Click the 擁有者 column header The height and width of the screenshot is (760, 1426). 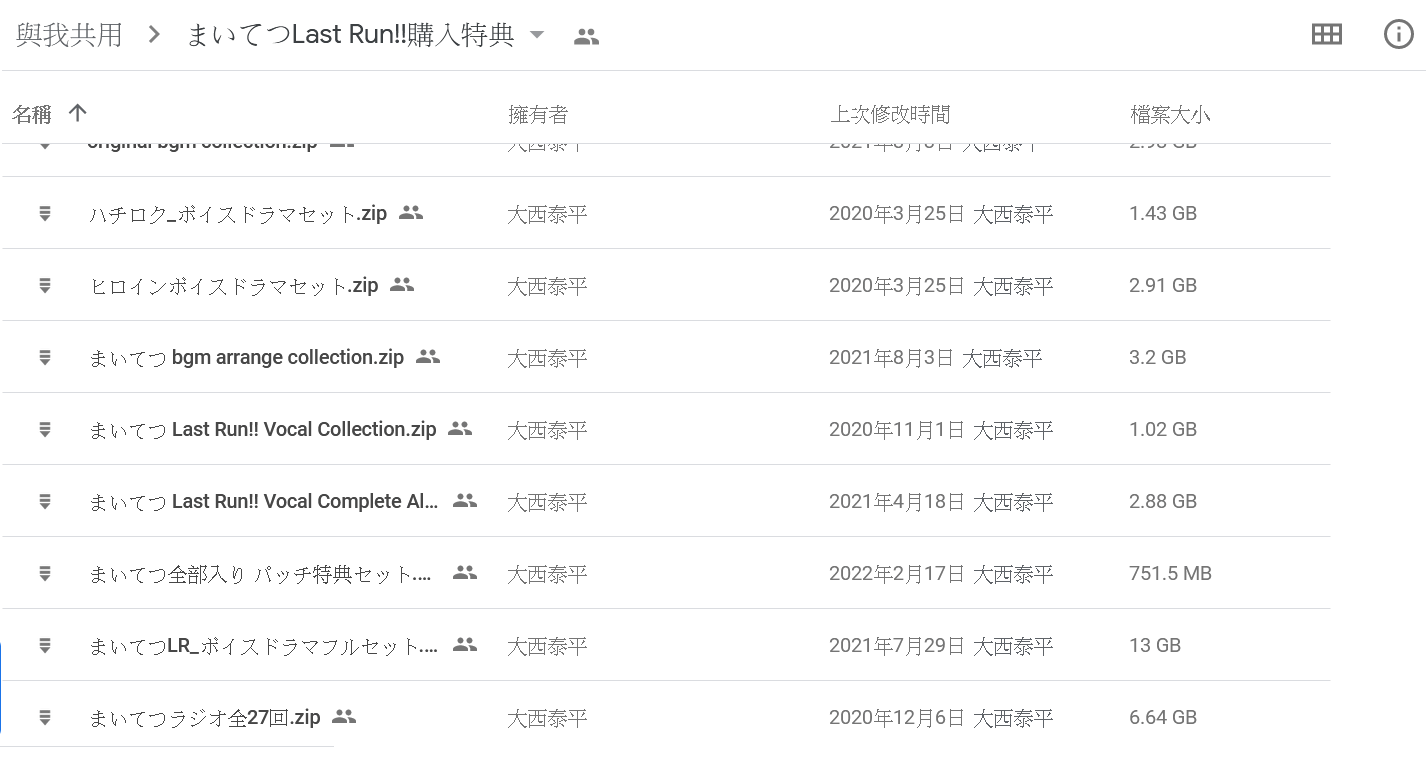click(x=538, y=115)
